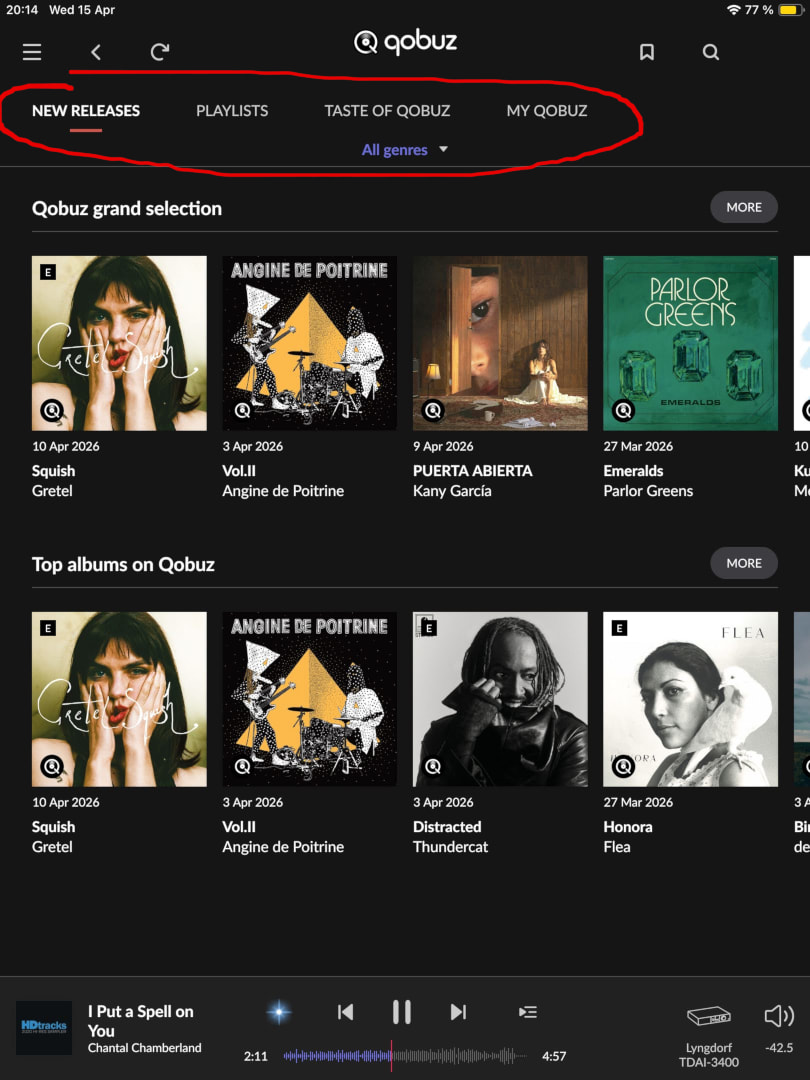Go back with the left arrow
810x1080 pixels.
click(96, 52)
